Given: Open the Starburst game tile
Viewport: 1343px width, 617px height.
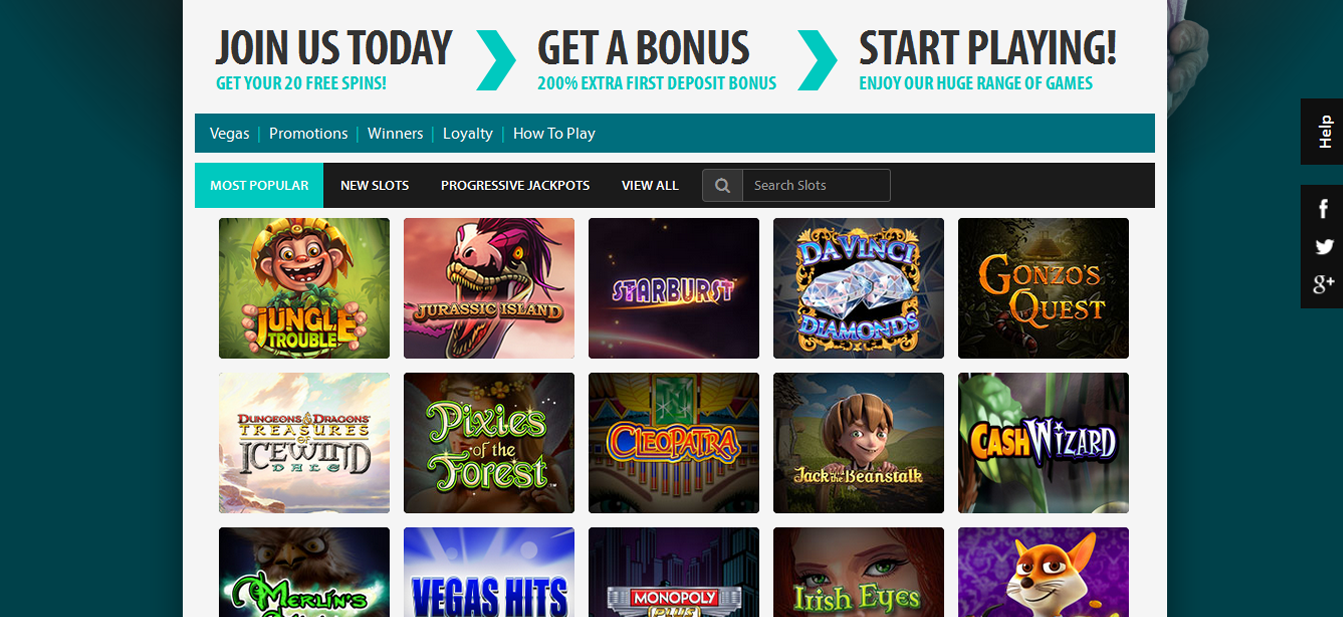Looking at the screenshot, I should coord(674,288).
